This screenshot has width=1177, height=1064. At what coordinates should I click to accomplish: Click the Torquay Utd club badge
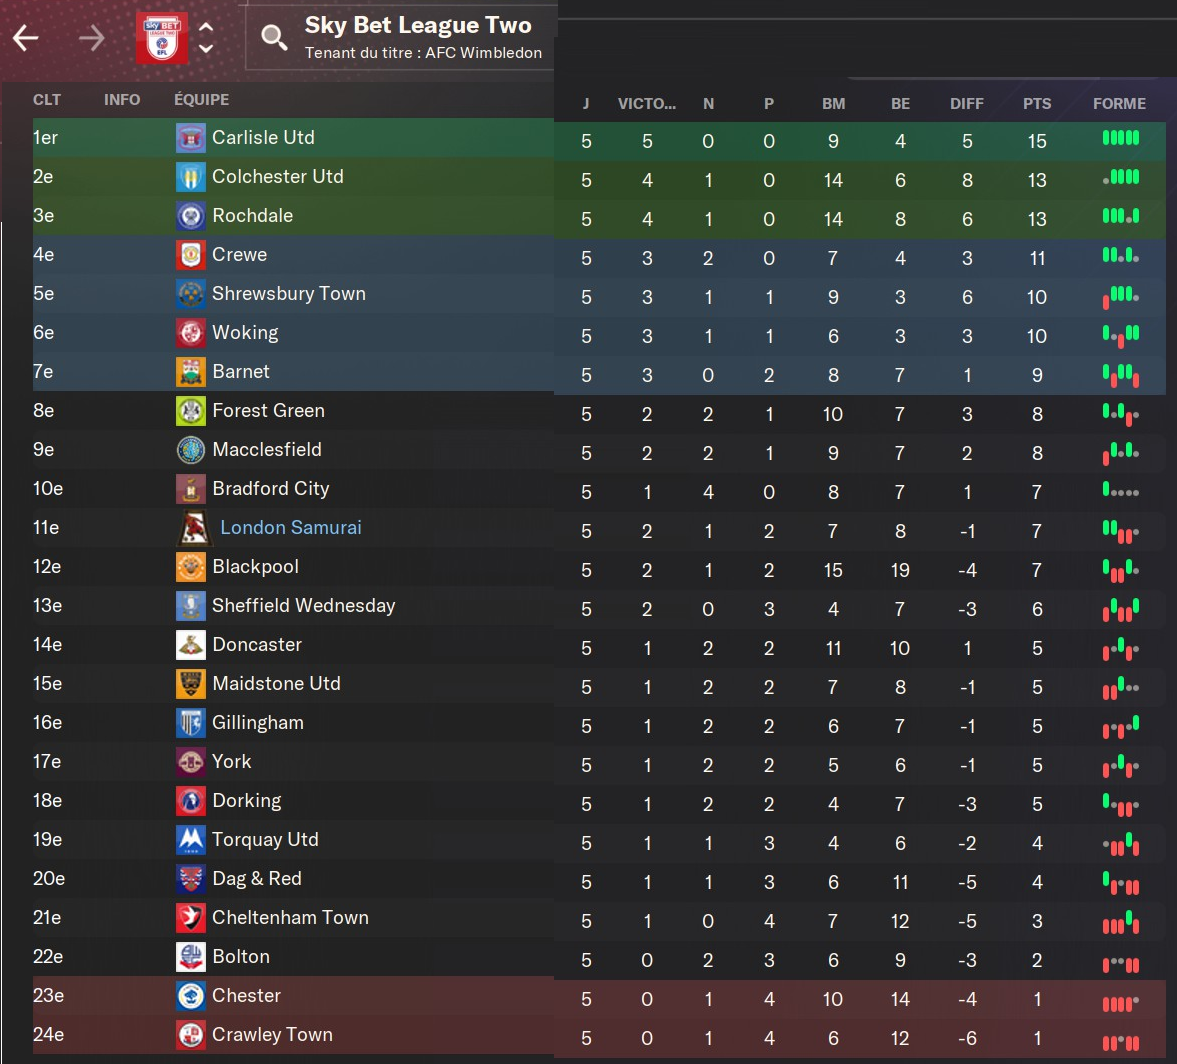[x=190, y=840]
